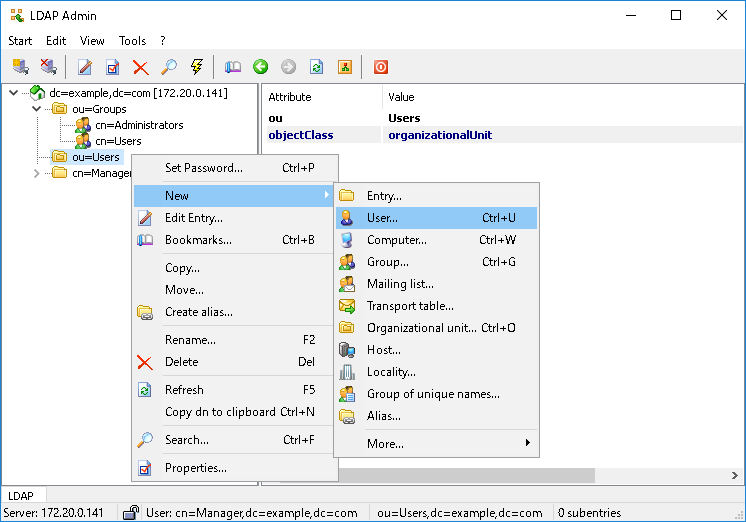Select the organizationalUnit value cell
Image resolution: width=746 pixels, height=522 pixels.
(x=440, y=135)
